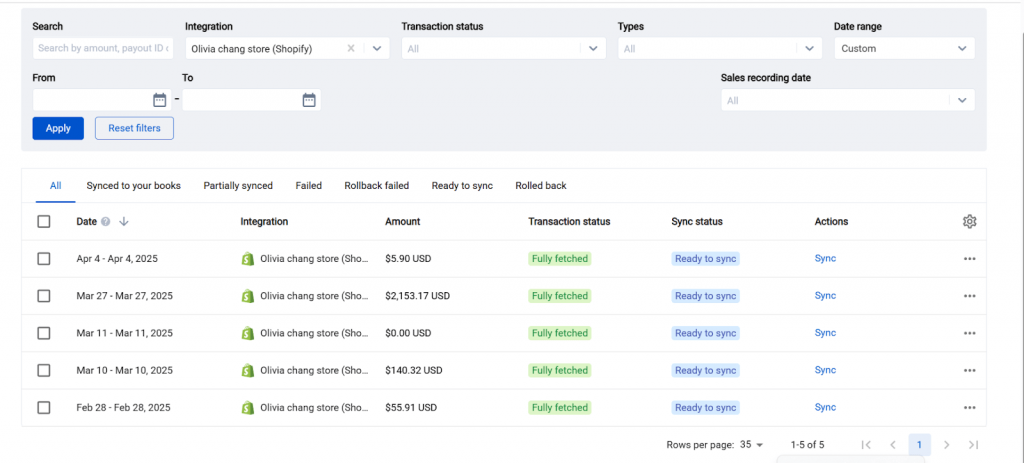Open the To date calendar picker
The width and height of the screenshot is (1024, 463).
(x=309, y=100)
